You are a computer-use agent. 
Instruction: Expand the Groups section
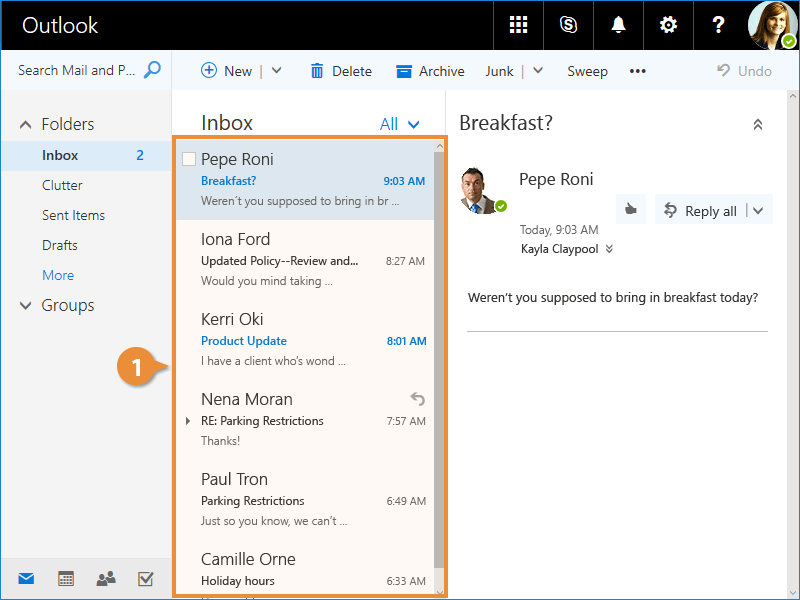click(x=26, y=306)
